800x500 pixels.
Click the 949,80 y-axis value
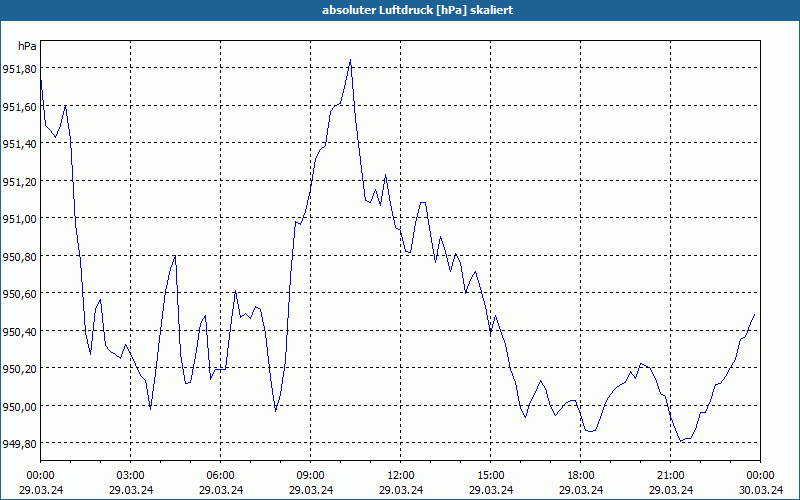click(19, 444)
